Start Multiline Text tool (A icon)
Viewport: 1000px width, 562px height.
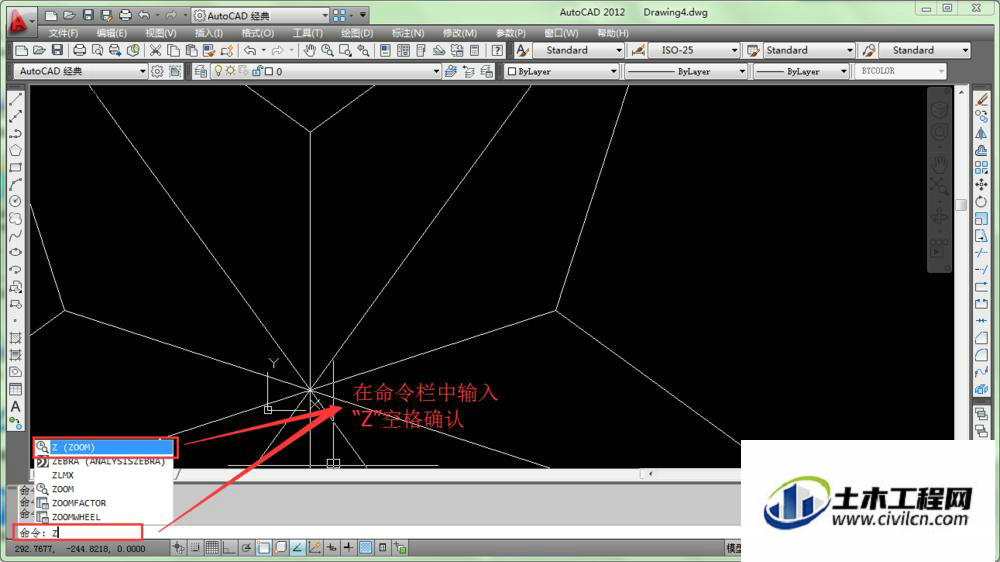(x=15, y=406)
